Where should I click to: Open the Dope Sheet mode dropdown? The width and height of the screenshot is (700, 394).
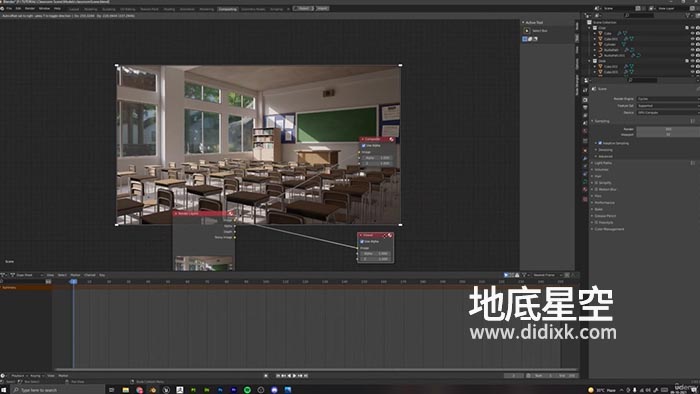click(27, 275)
